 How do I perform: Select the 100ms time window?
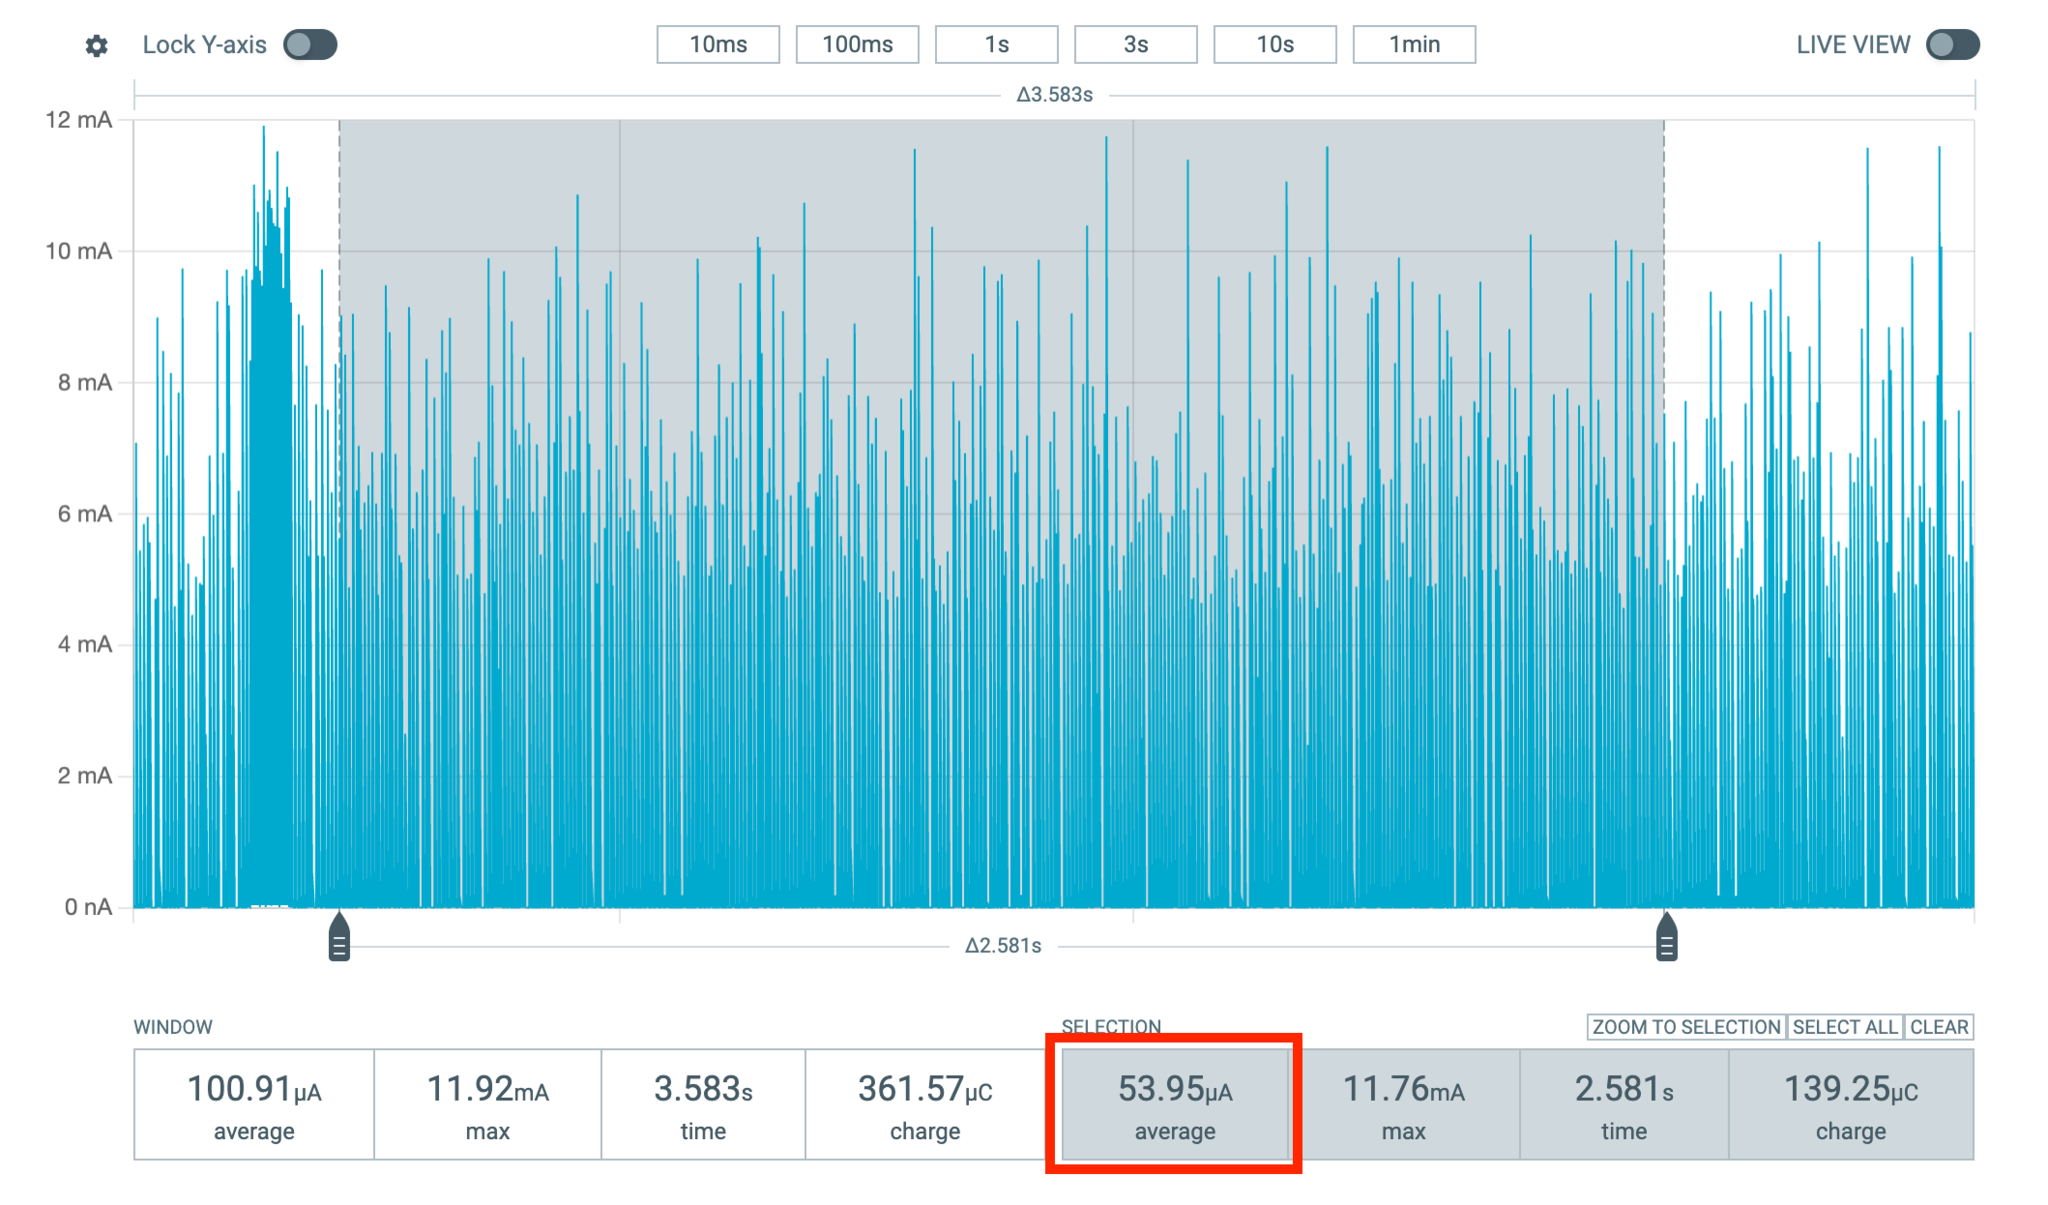(x=857, y=44)
